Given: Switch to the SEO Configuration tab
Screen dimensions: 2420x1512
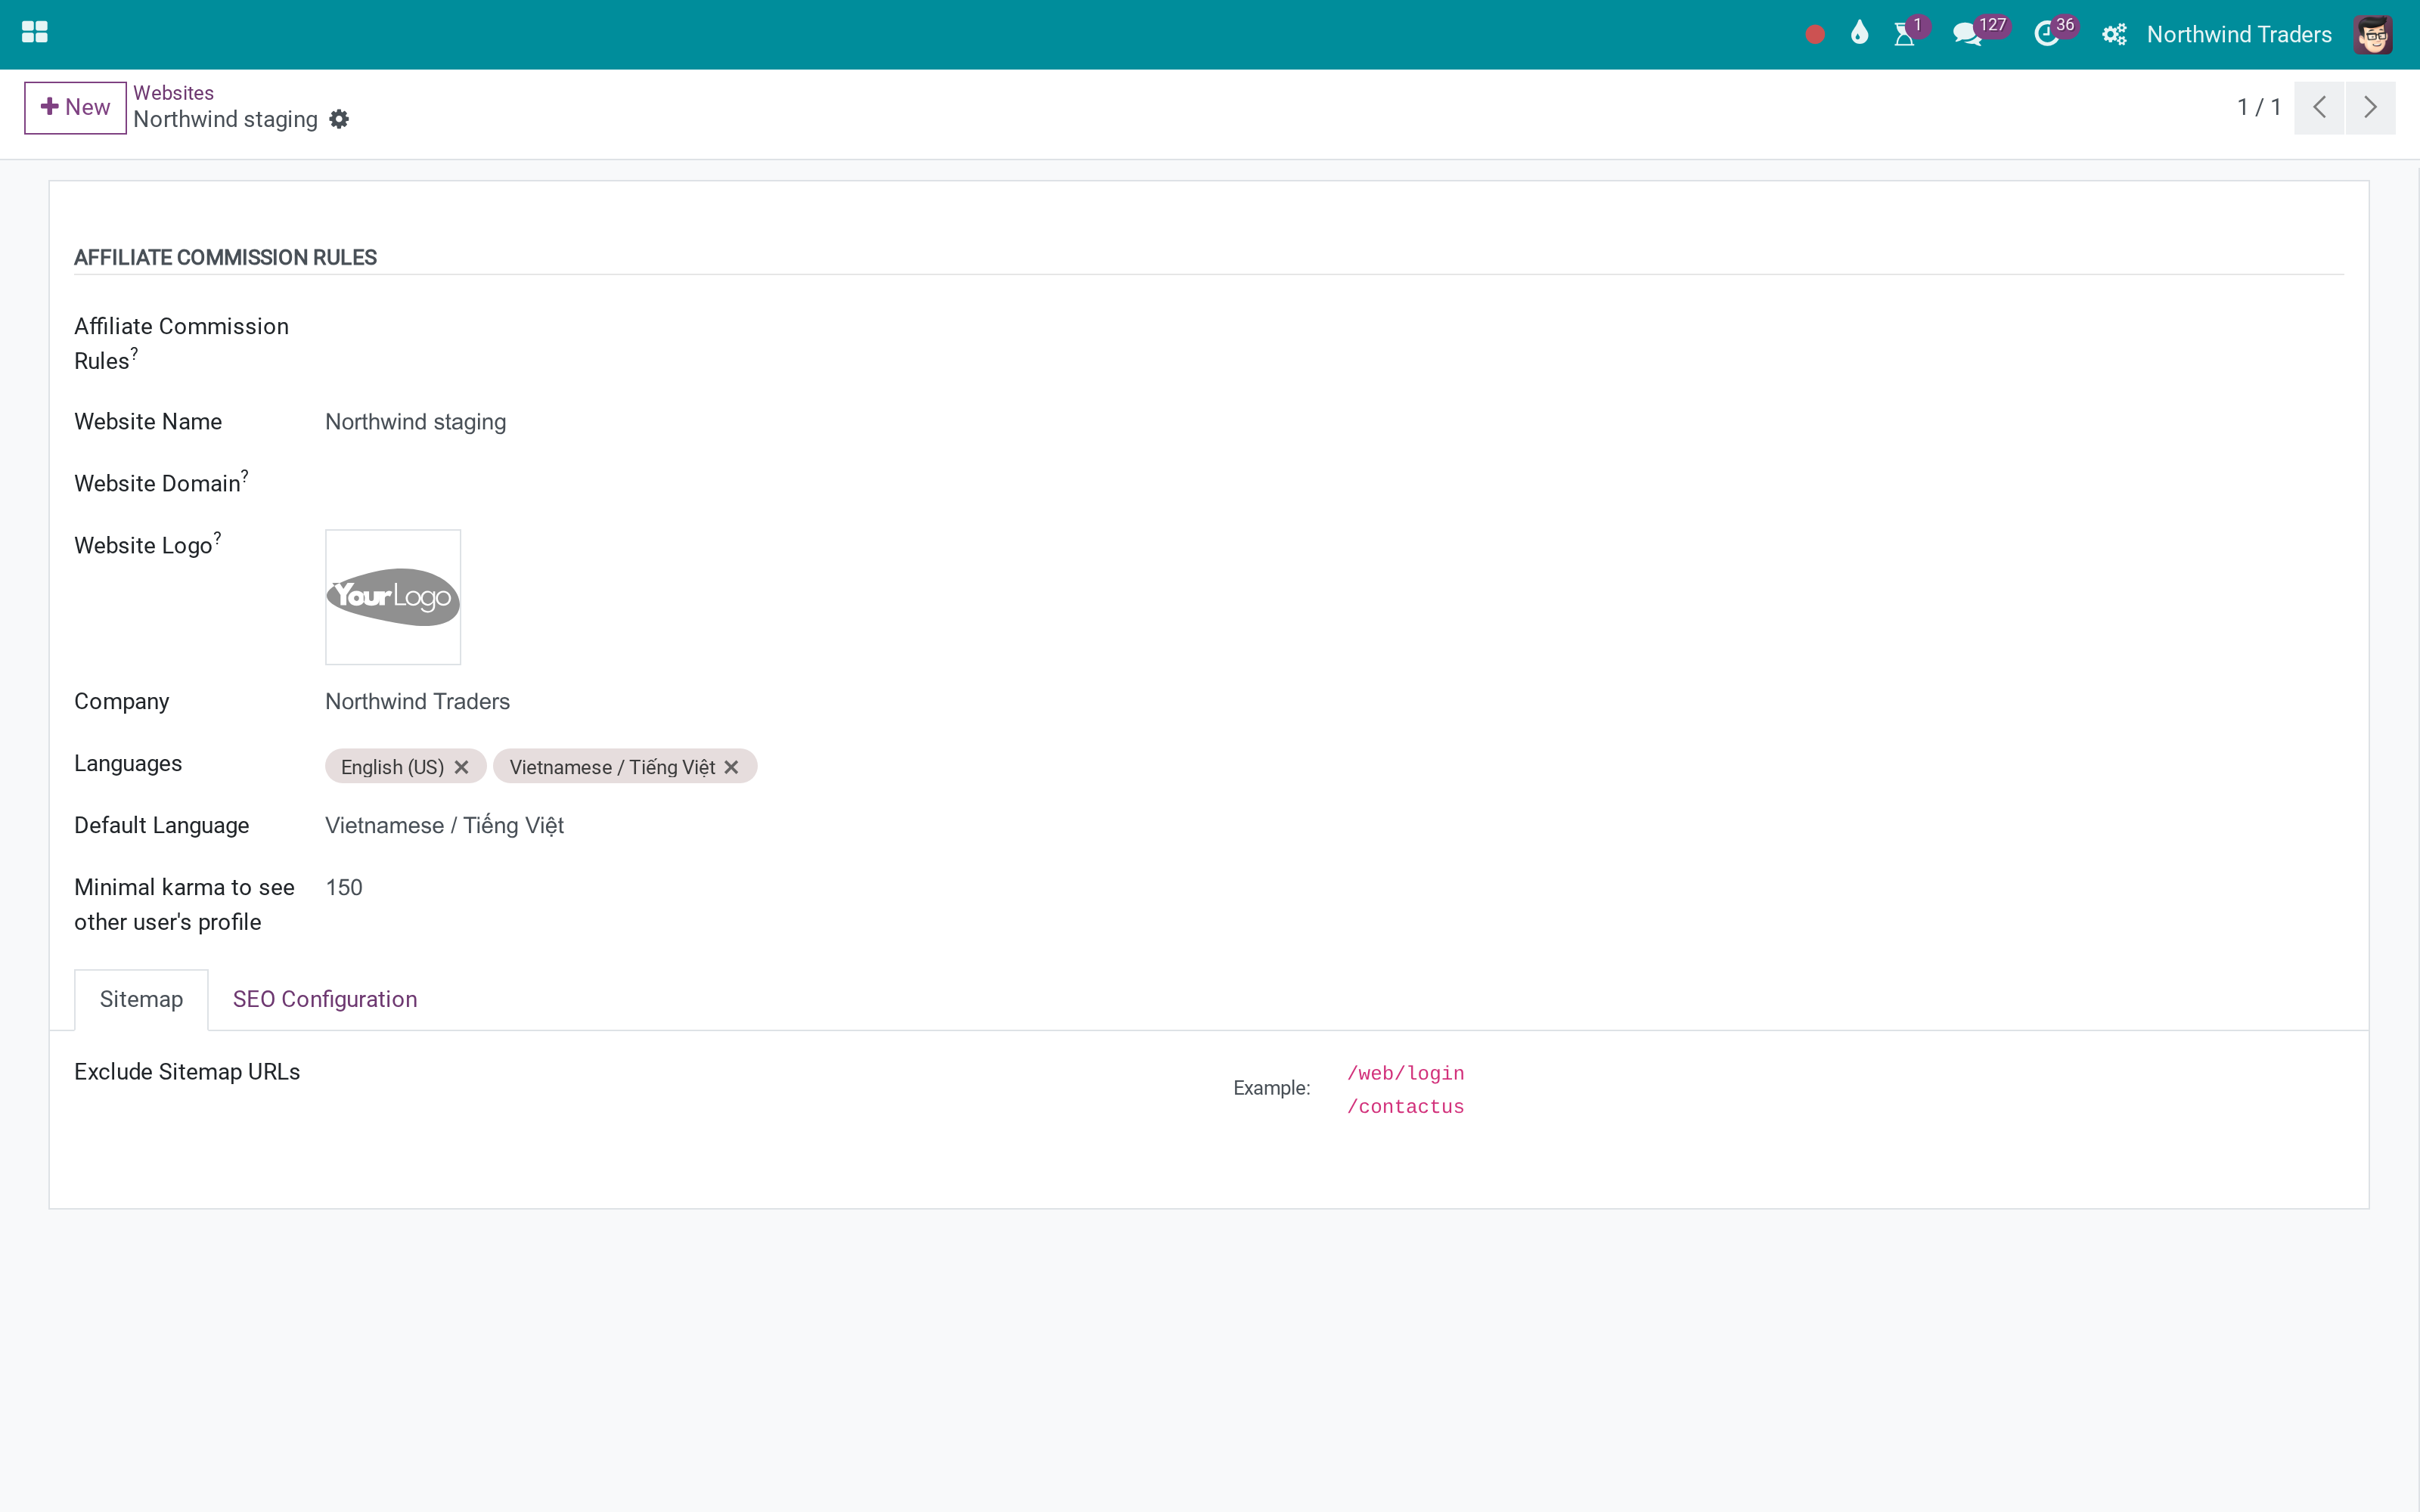Looking at the screenshot, I should point(325,999).
